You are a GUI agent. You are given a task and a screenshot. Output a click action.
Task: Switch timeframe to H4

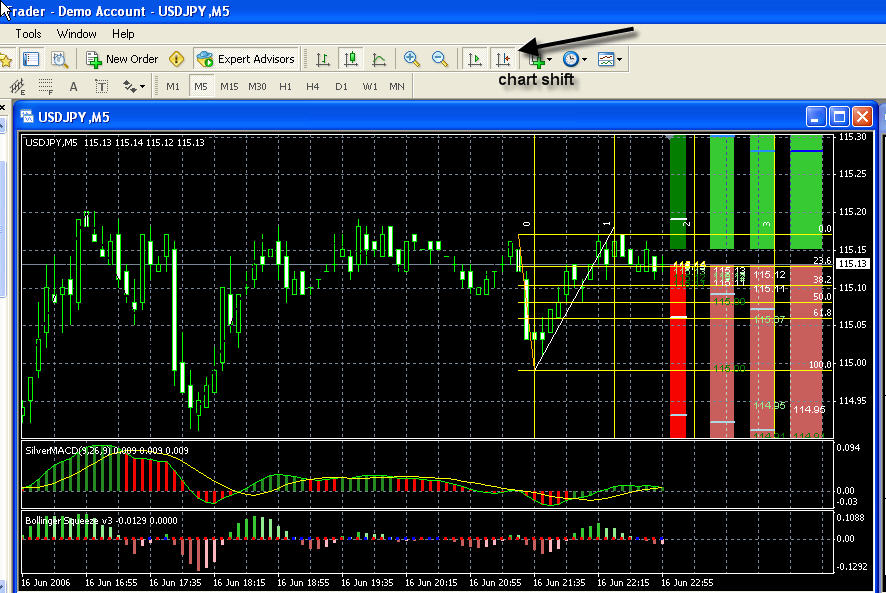pos(312,86)
